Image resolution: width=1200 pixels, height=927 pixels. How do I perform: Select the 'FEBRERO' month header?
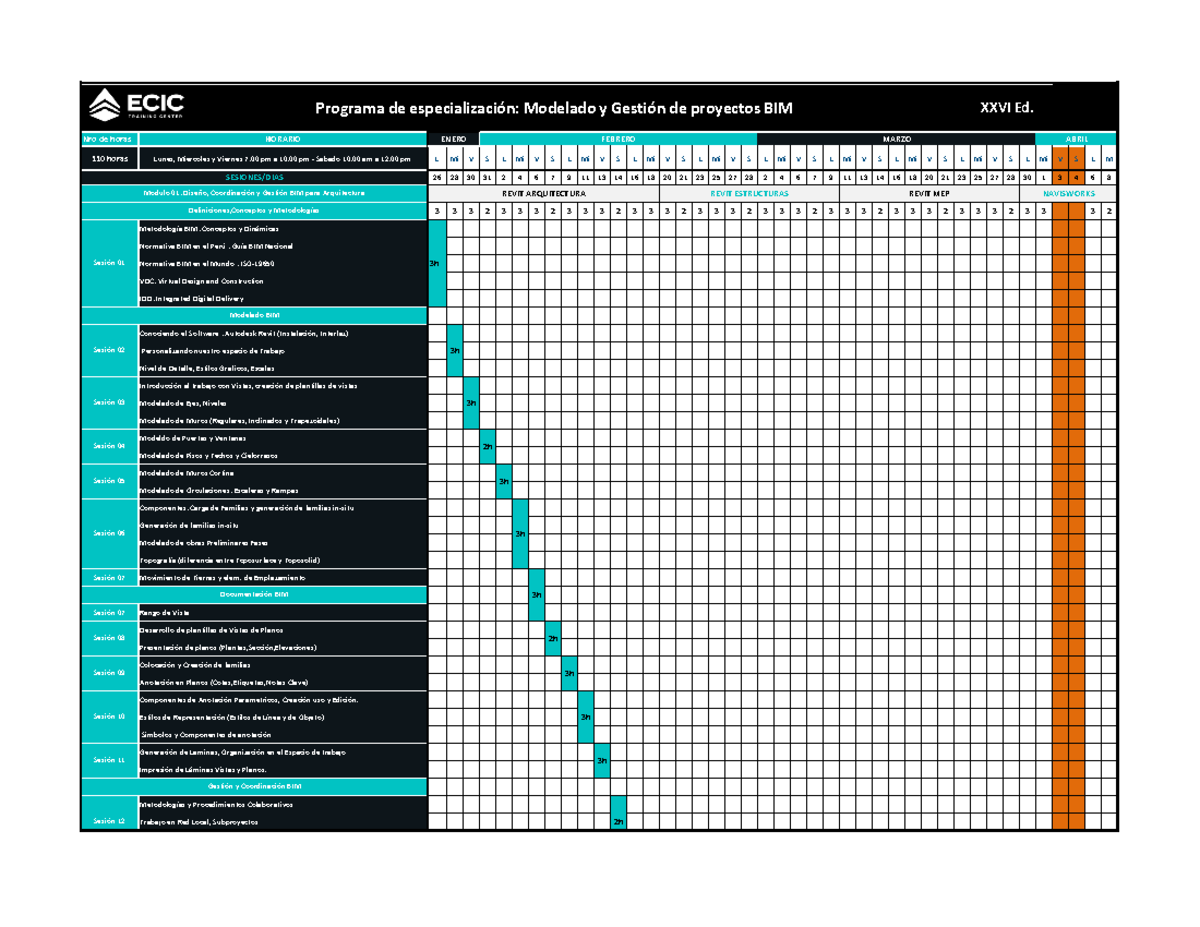[x=618, y=139]
